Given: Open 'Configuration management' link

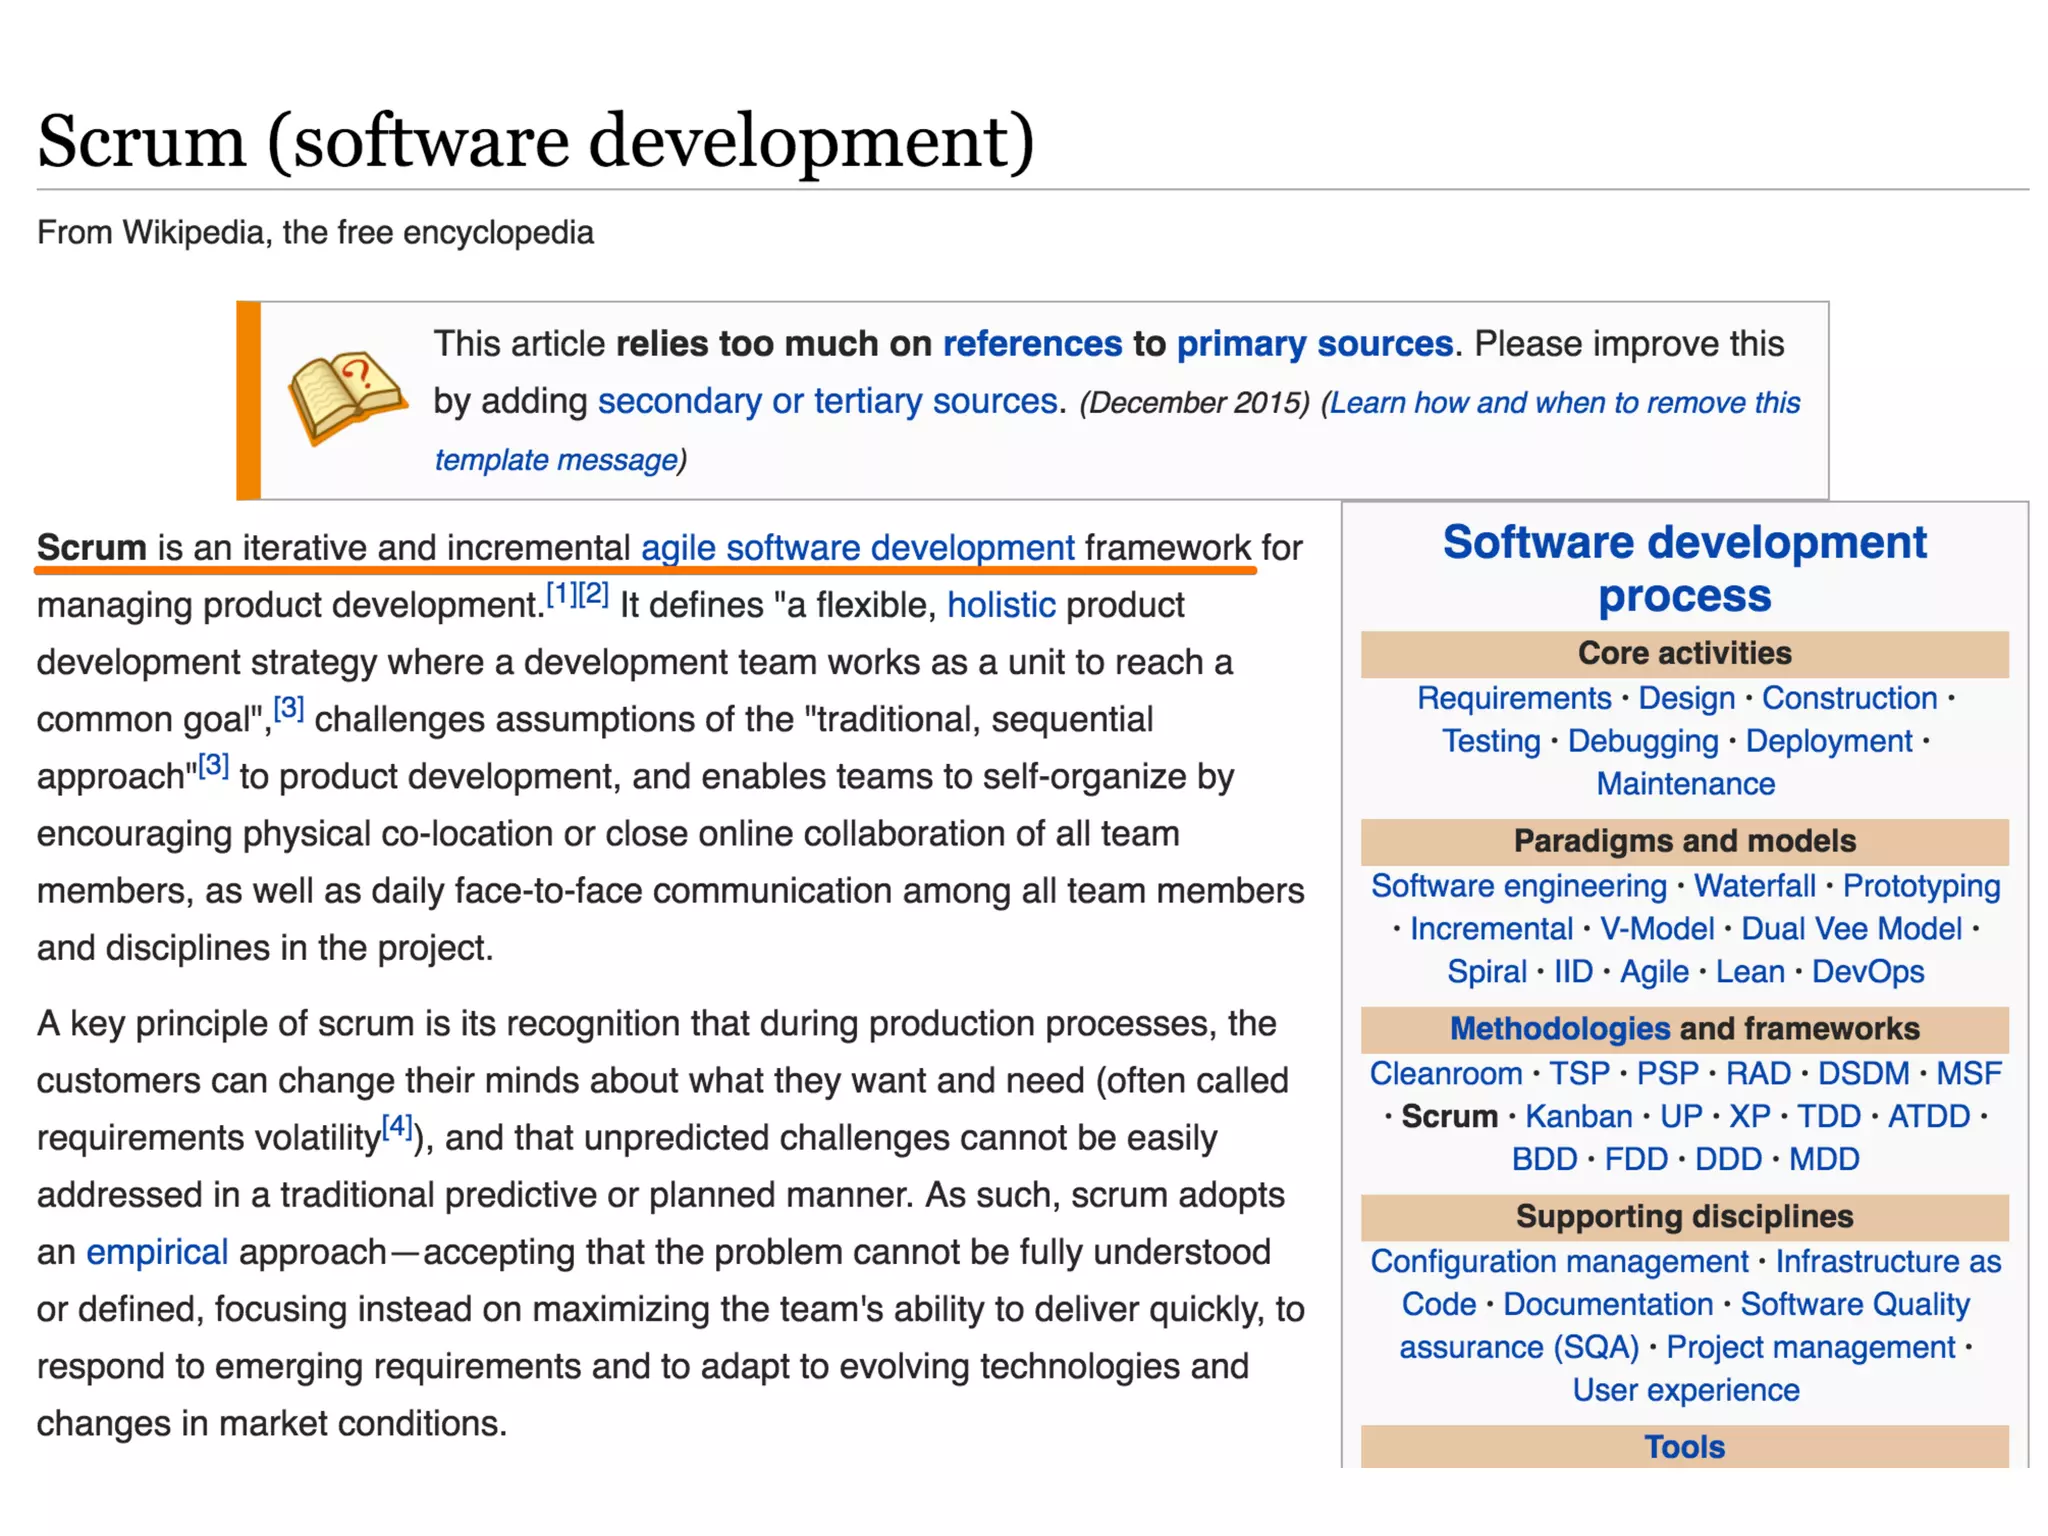Looking at the screenshot, I should point(1558,1261).
